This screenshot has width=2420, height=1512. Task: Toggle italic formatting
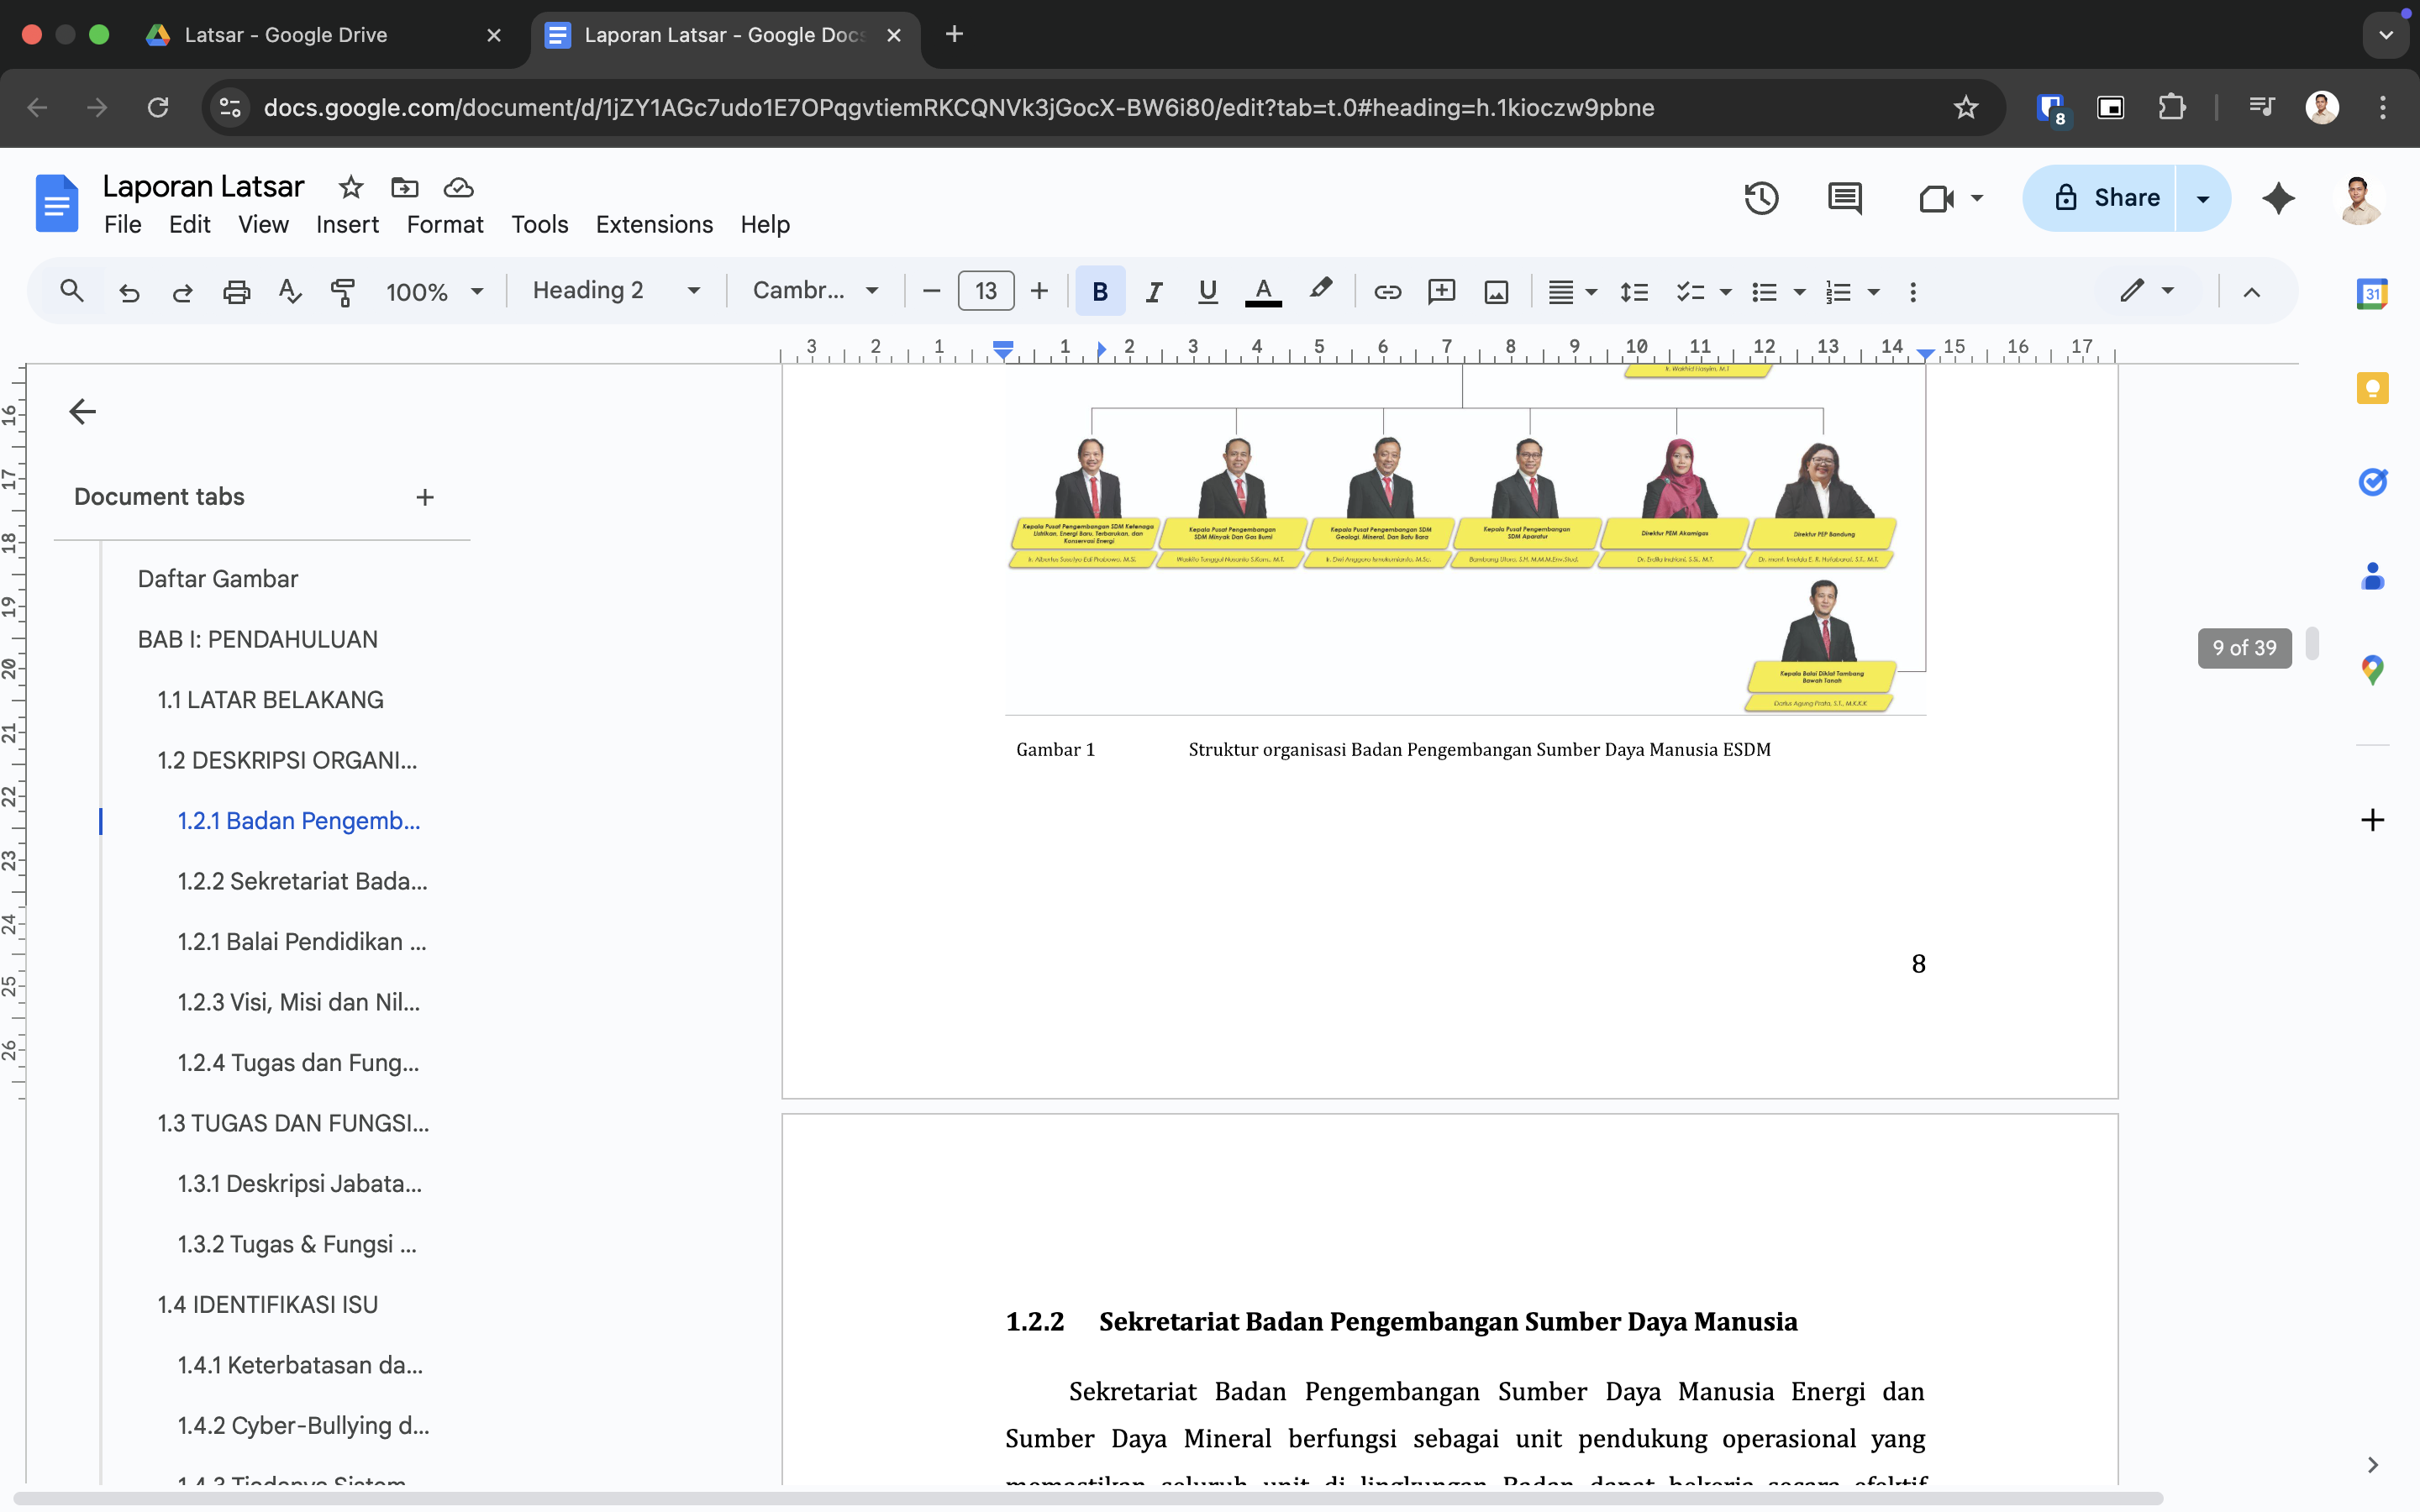tap(1153, 291)
